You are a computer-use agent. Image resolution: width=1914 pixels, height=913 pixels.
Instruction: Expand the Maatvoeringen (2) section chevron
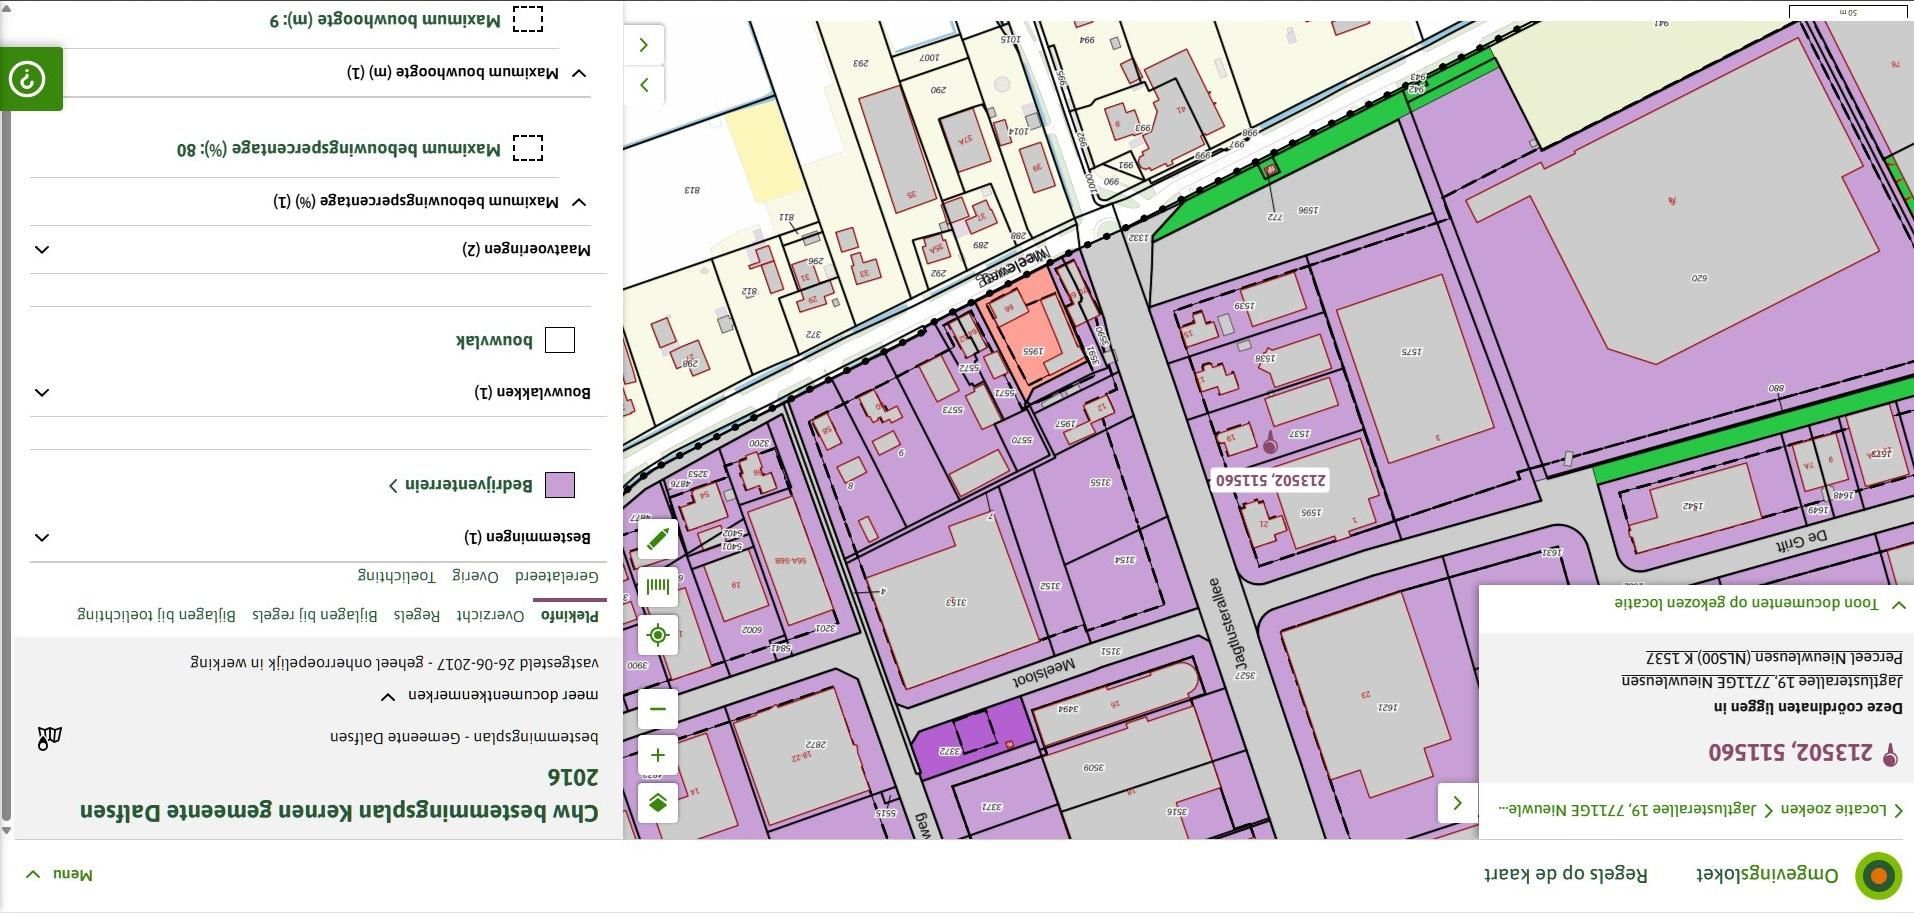pyautogui.click(x=42, y=249)
